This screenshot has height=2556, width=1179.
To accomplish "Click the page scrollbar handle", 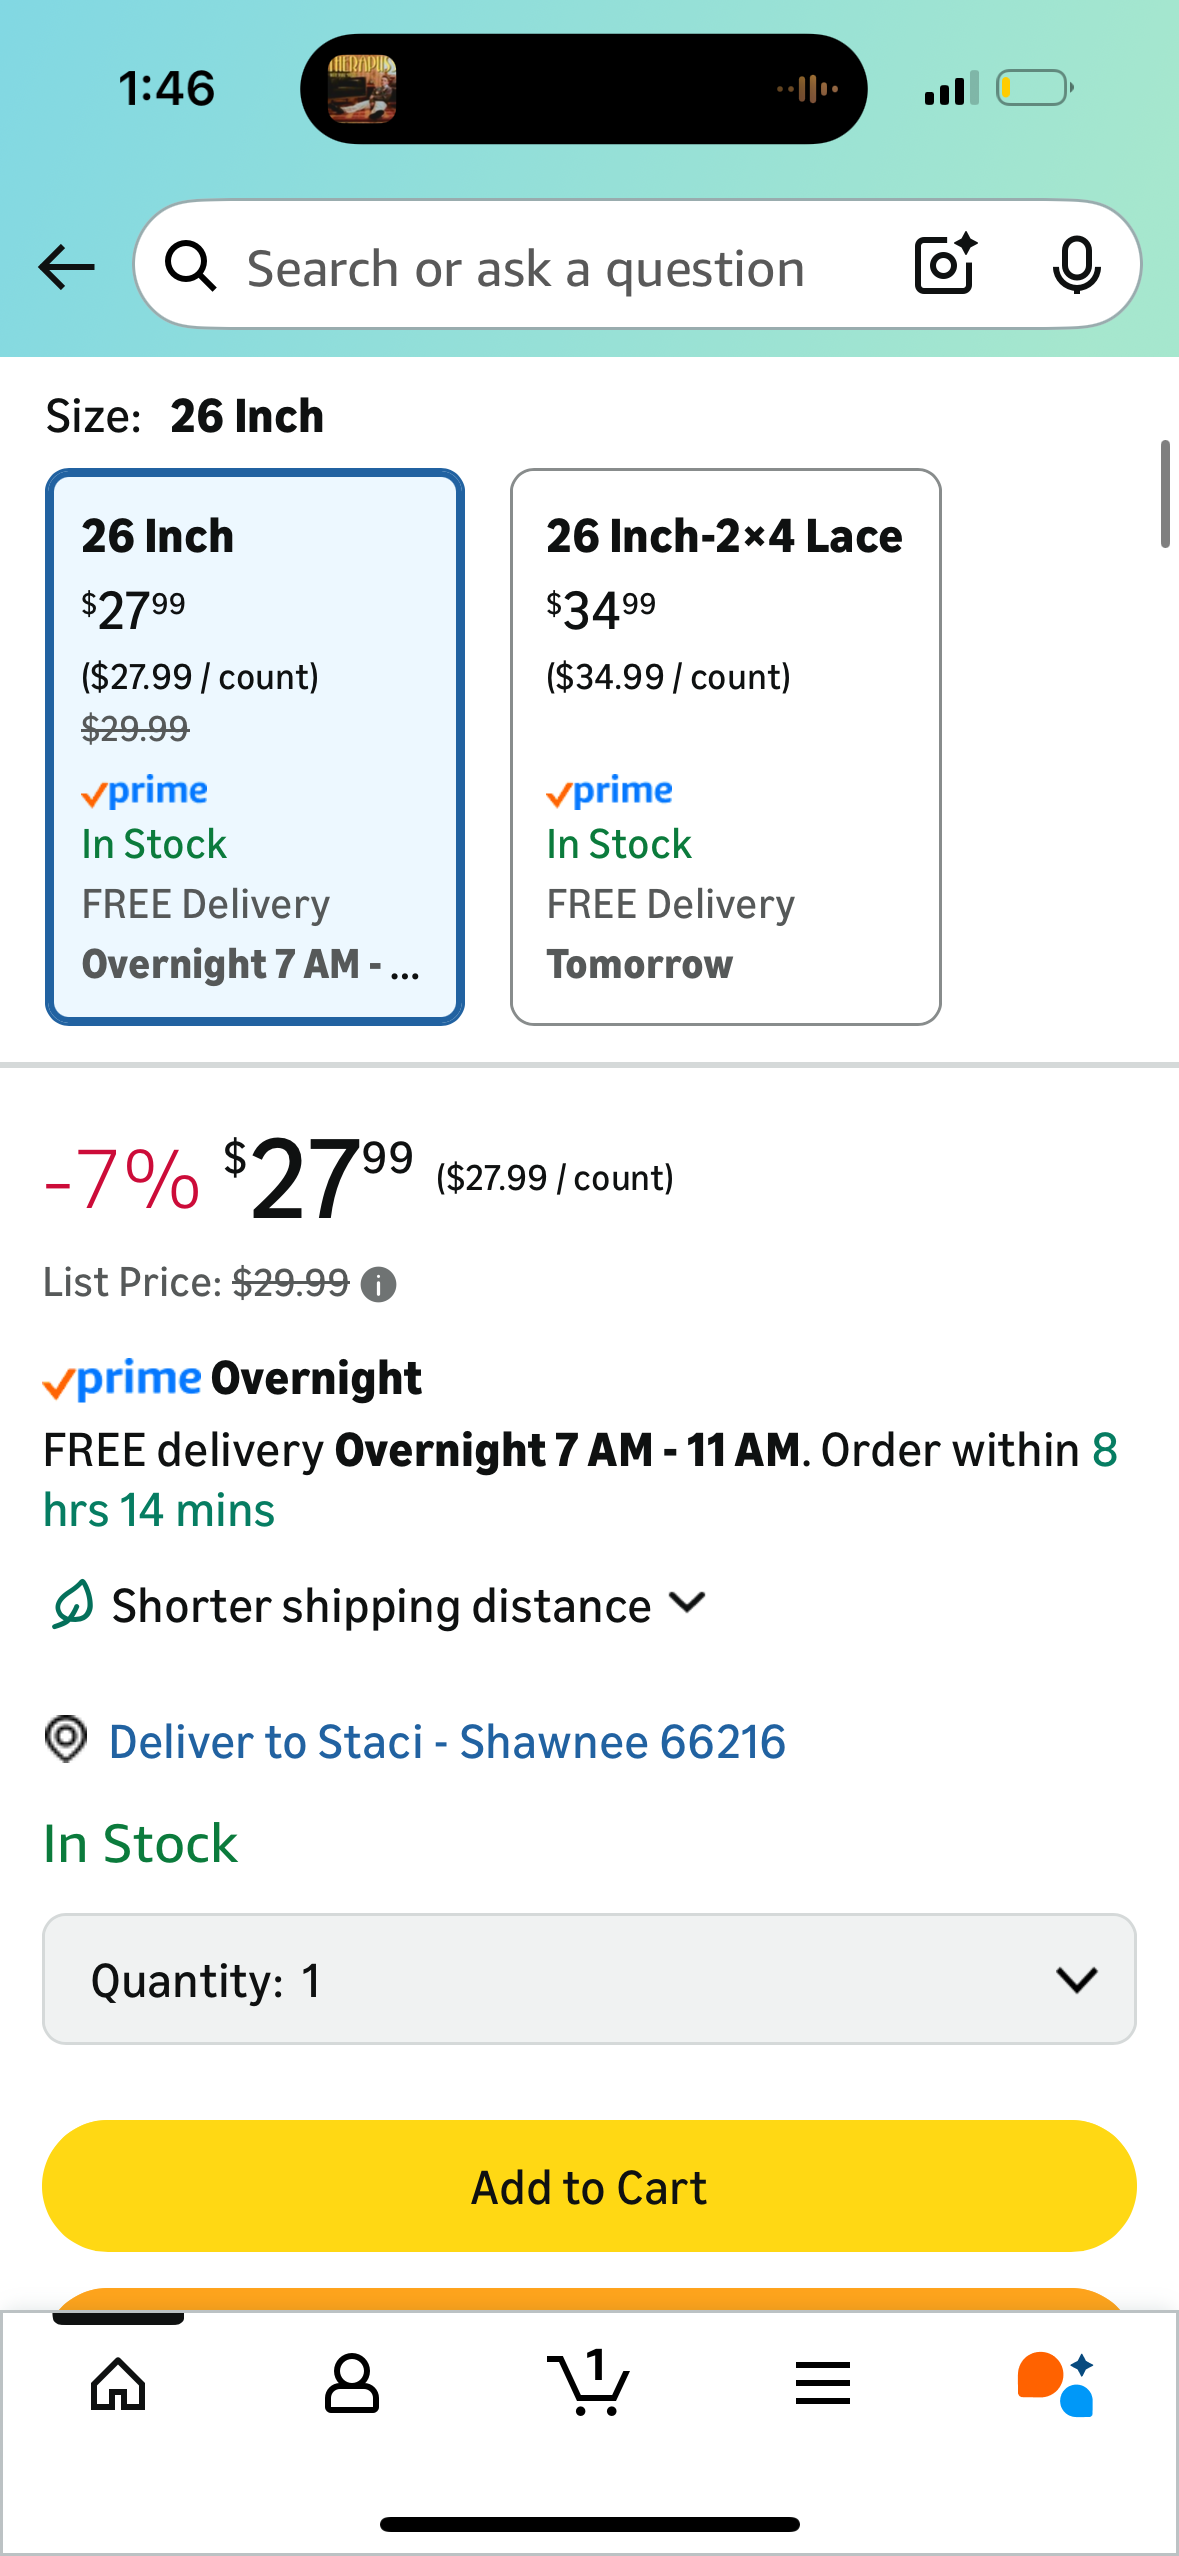I will coord(1164,494).
